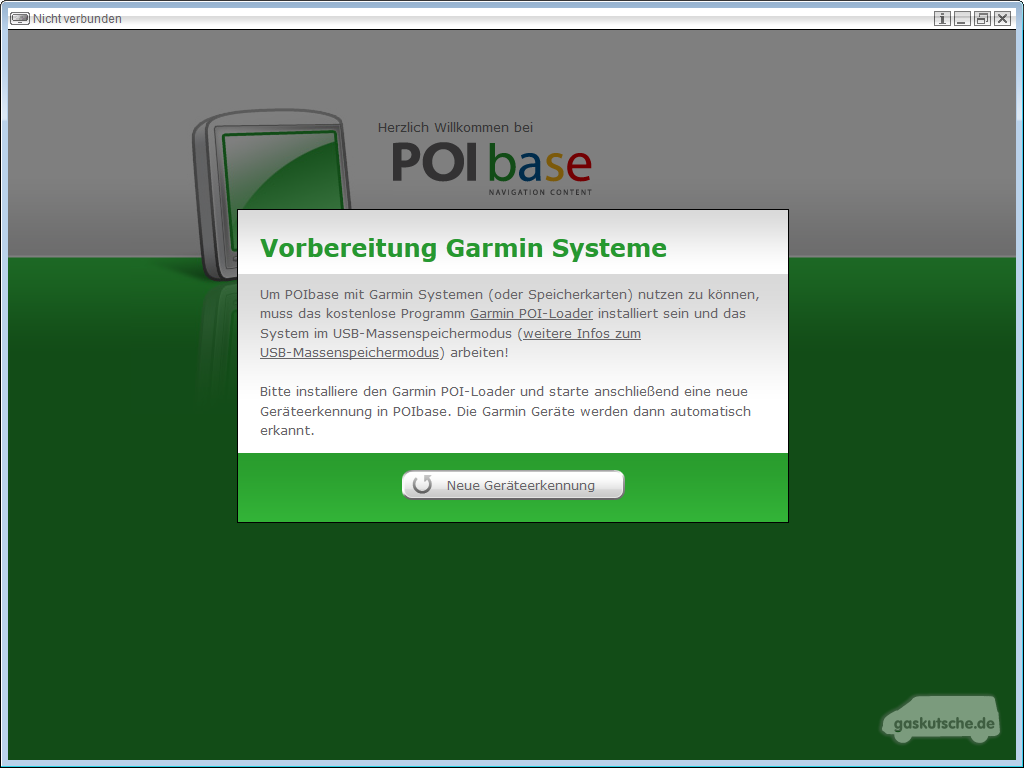This screenshot has width=1024, height=768.
Task: Click the Herzlich Willkommen bei text
Action: (x=455, y=127)
